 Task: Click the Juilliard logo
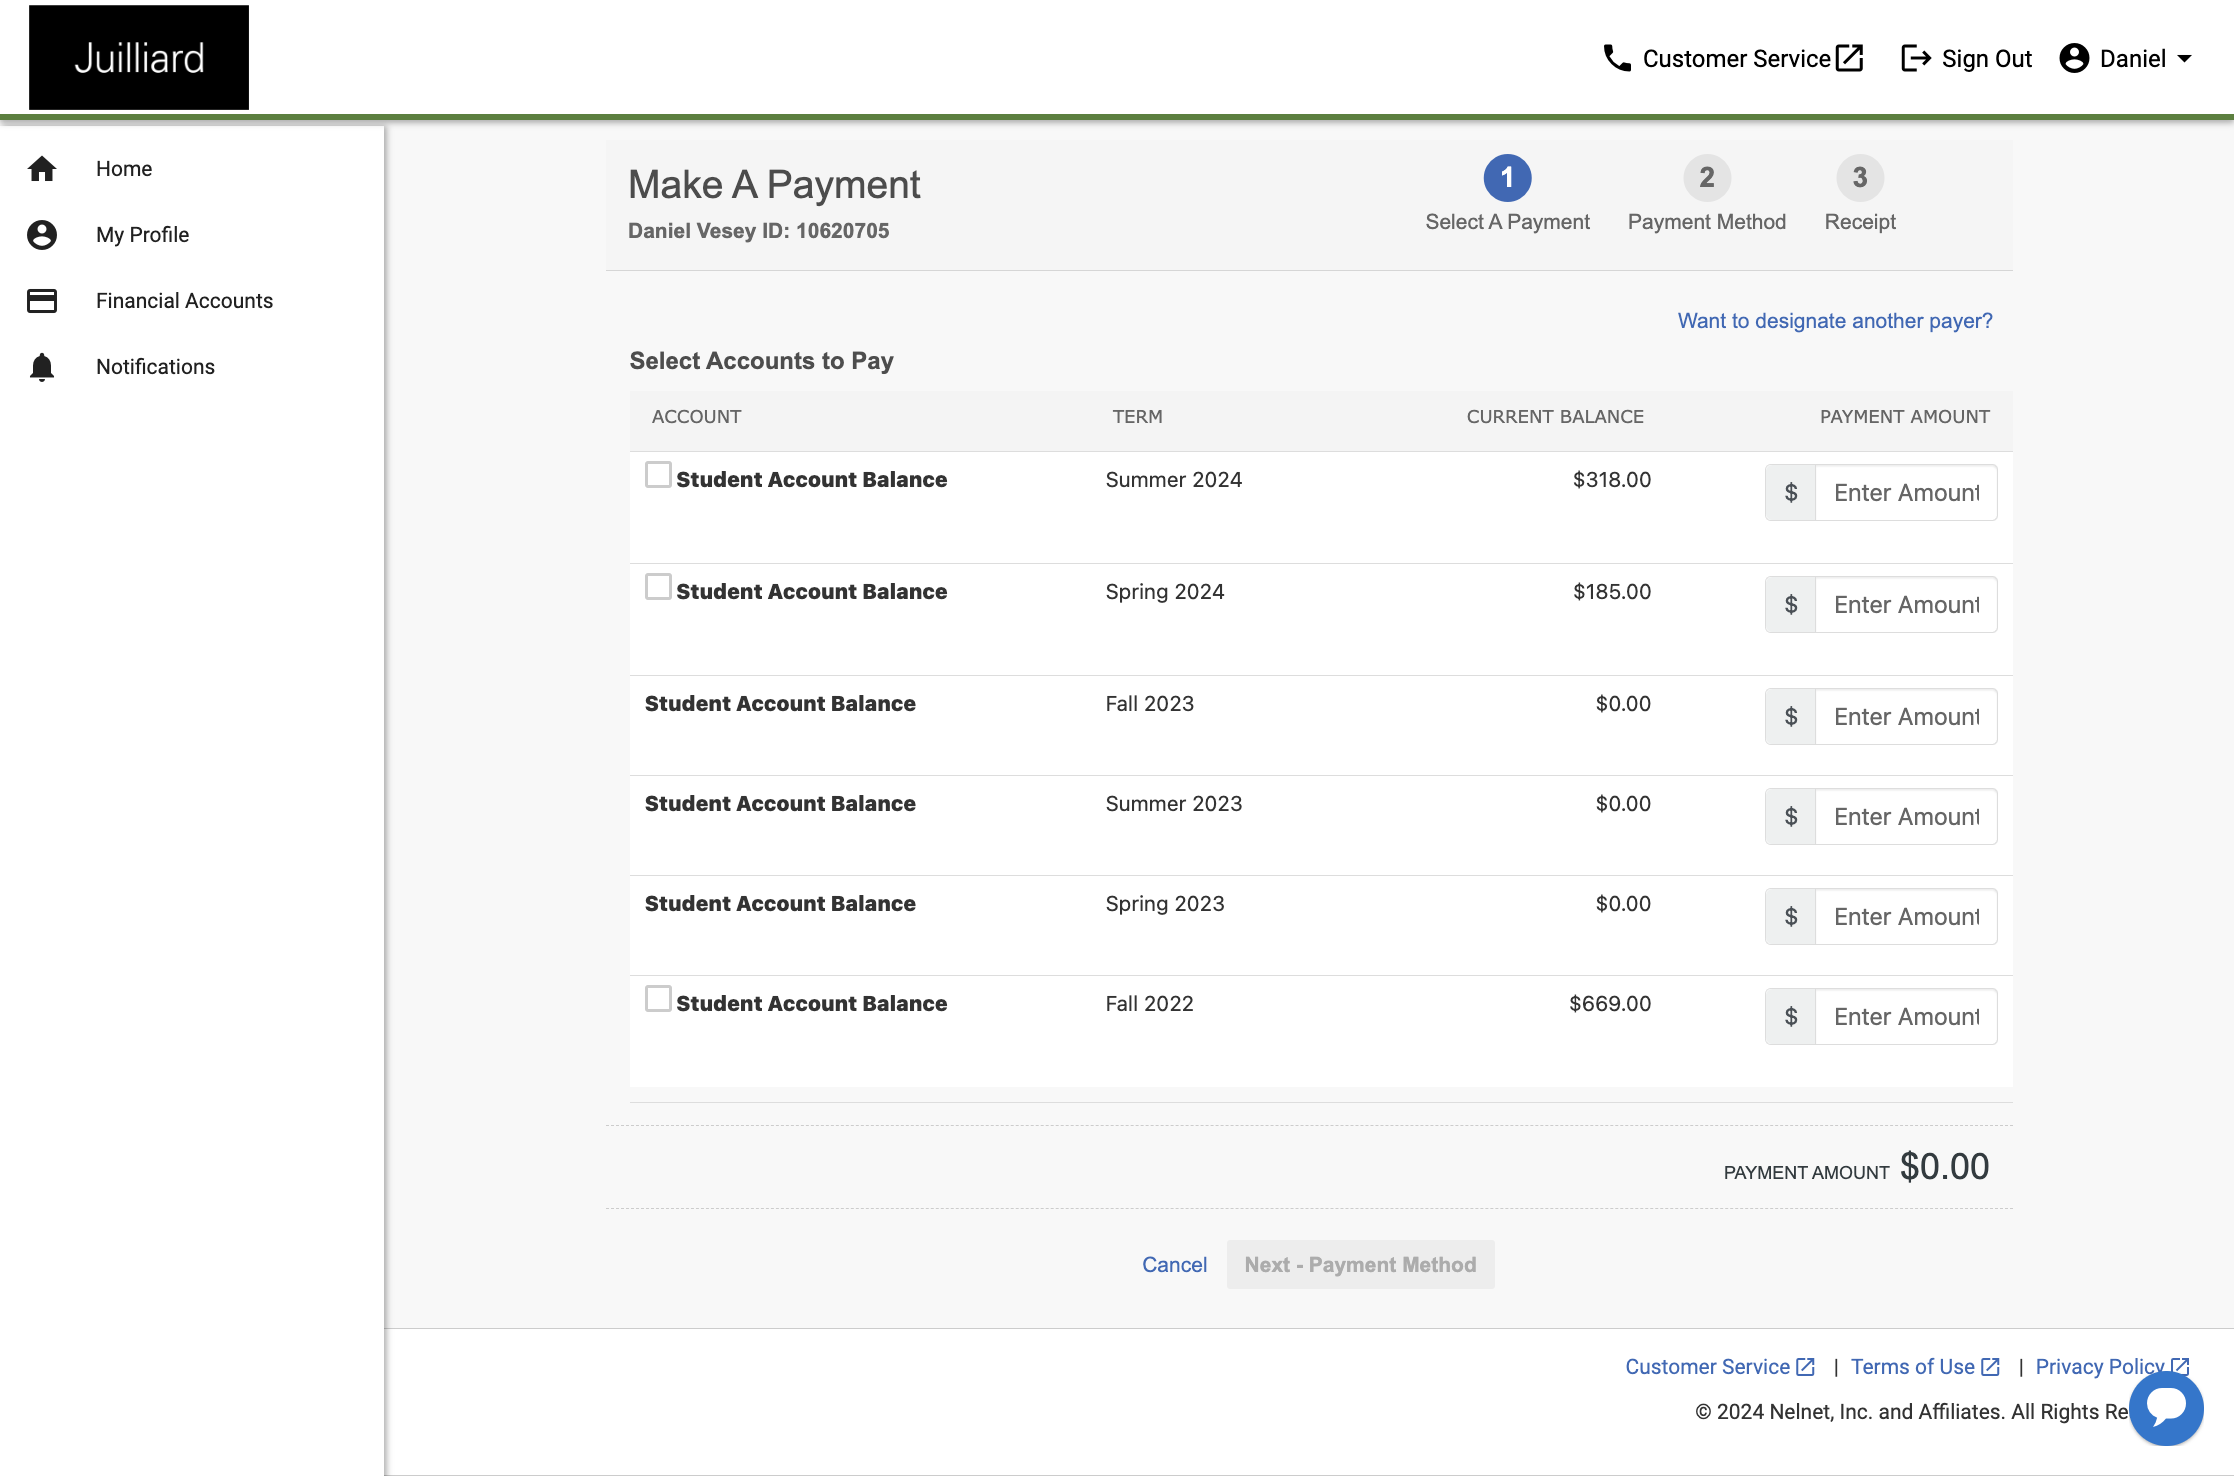pos(139,57)
